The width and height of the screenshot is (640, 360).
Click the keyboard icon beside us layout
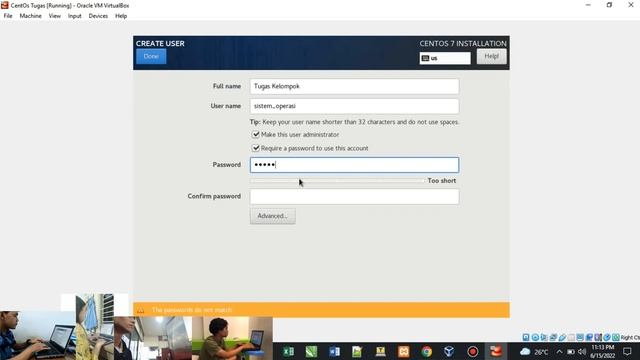[425, 58]
